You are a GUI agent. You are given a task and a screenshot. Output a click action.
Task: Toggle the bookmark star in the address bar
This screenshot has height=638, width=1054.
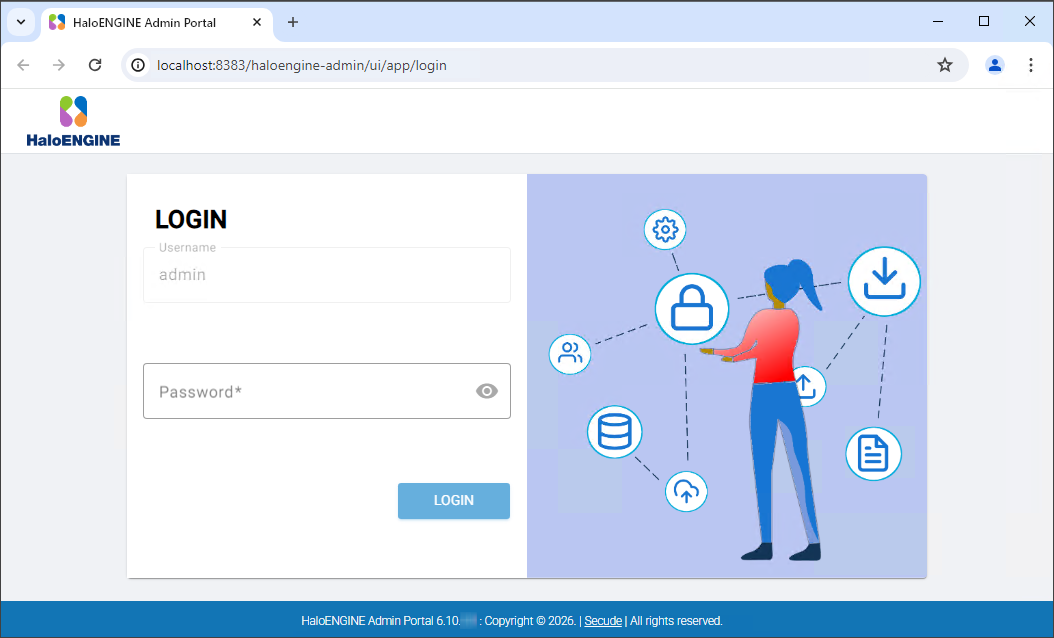[x=945, y=64]
